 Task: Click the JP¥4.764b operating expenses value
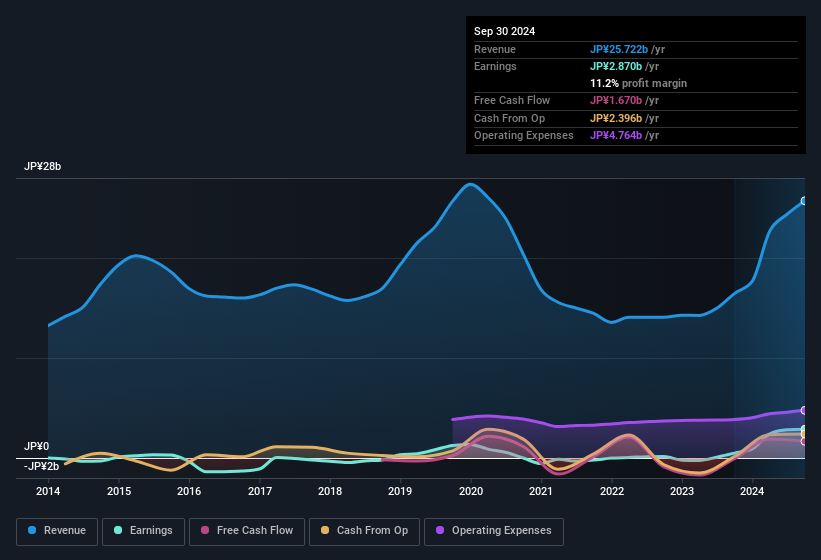pos(616,135)
